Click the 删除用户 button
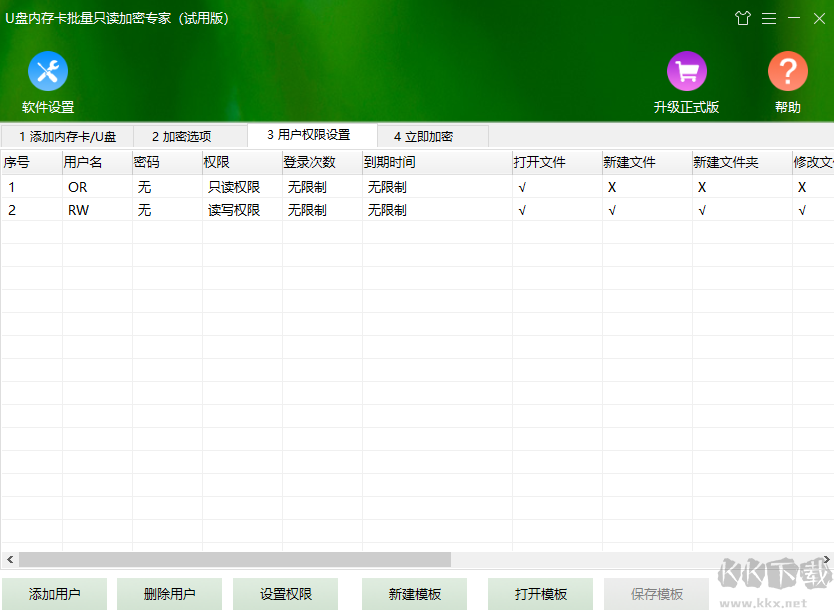The width and height of the screenshot is (834, 610). coord(169,593)
